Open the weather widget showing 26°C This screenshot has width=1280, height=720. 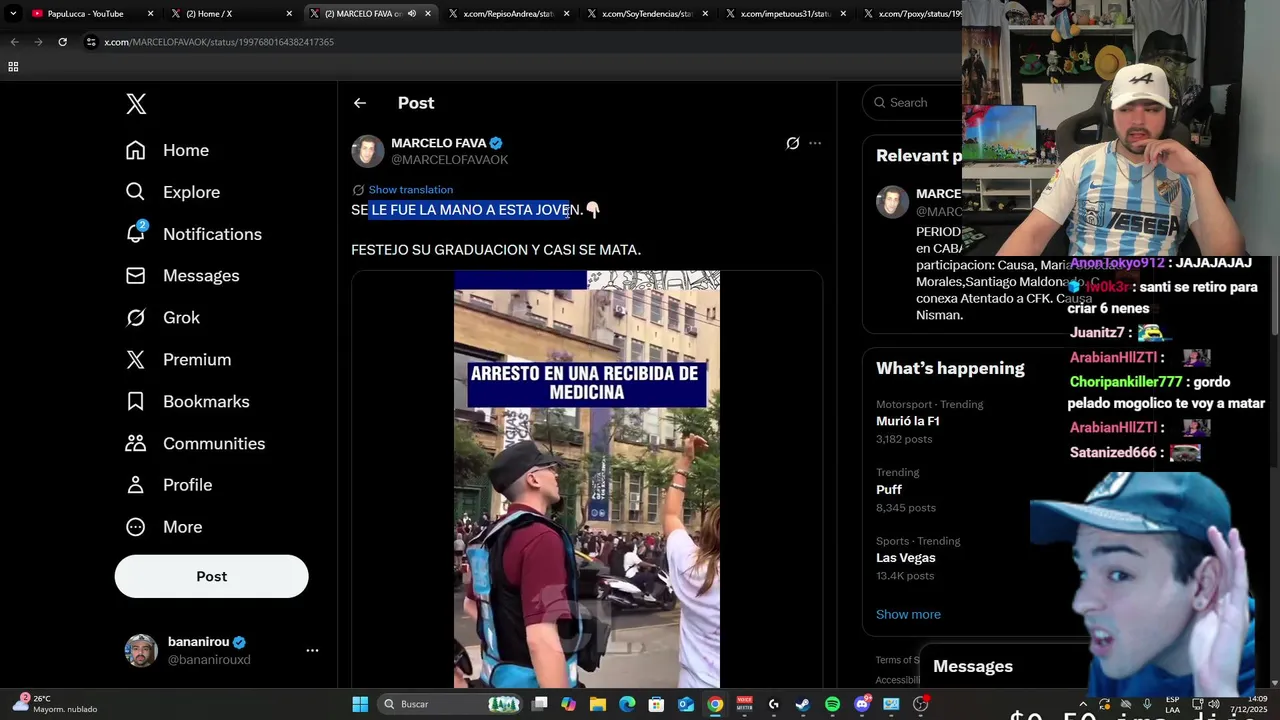coord(58,704)
